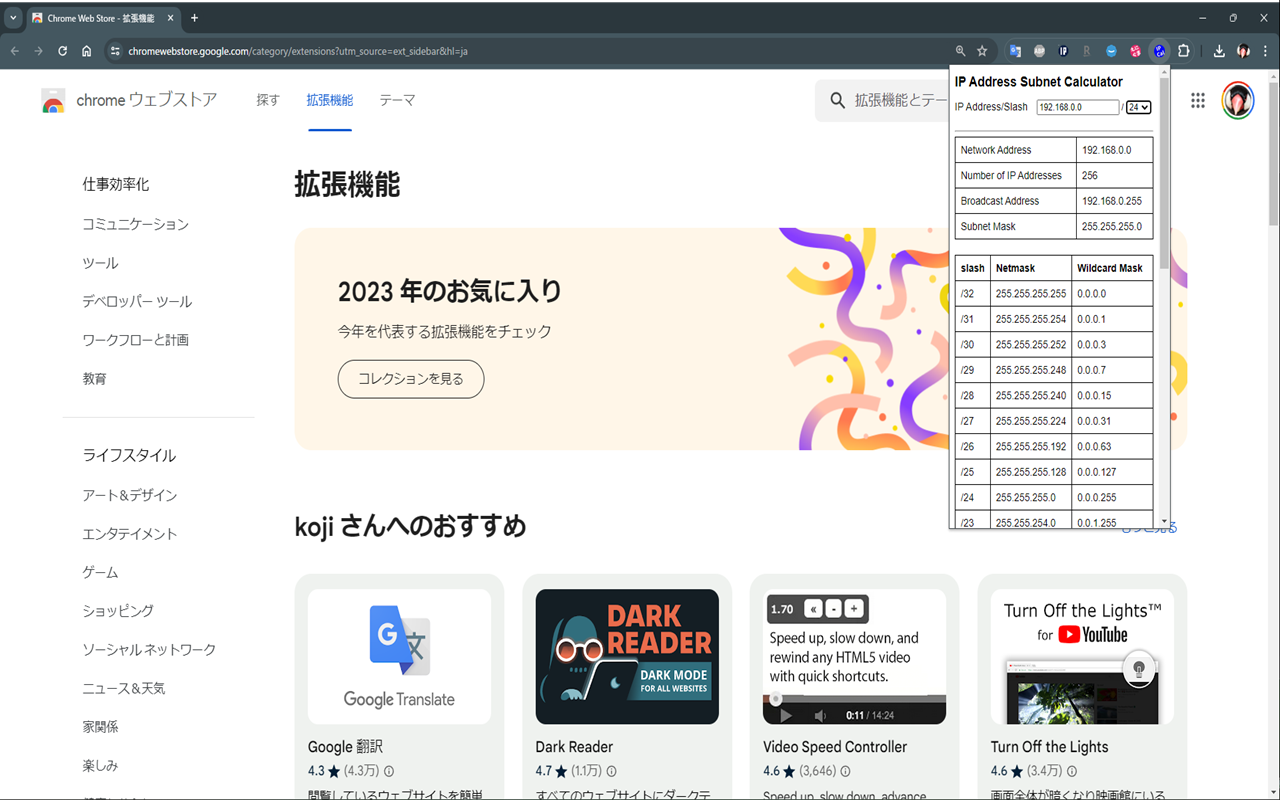Screen dimensions: 1280x800
Task: Click the Broadcast Address value 192.168.0.255
Action: 1111,201
